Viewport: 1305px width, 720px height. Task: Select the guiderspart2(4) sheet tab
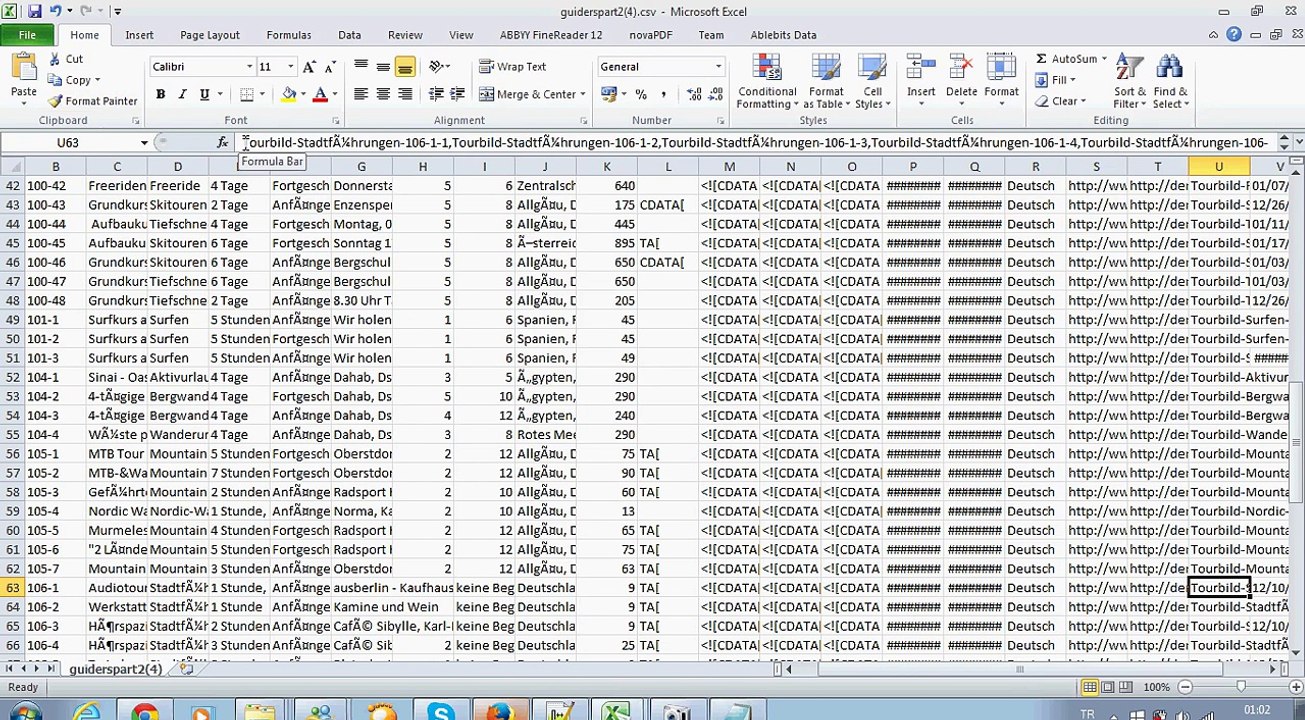coord(115,668)
